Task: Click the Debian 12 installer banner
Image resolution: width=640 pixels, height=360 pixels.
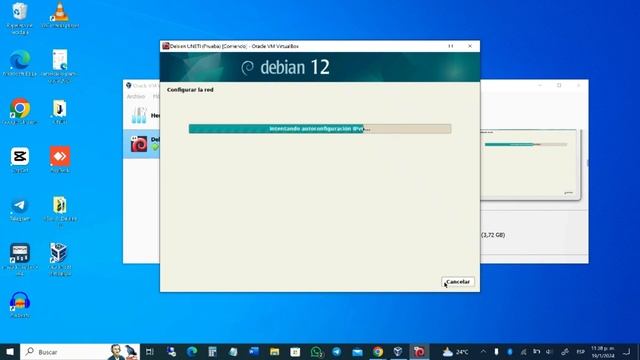Action: pos(320,67)
